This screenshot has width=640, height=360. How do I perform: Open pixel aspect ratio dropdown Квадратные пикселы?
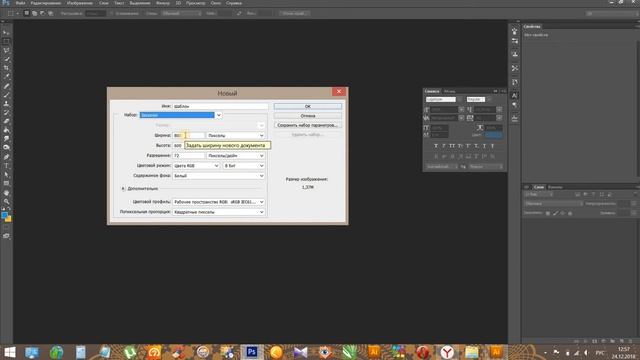point(219,212)
